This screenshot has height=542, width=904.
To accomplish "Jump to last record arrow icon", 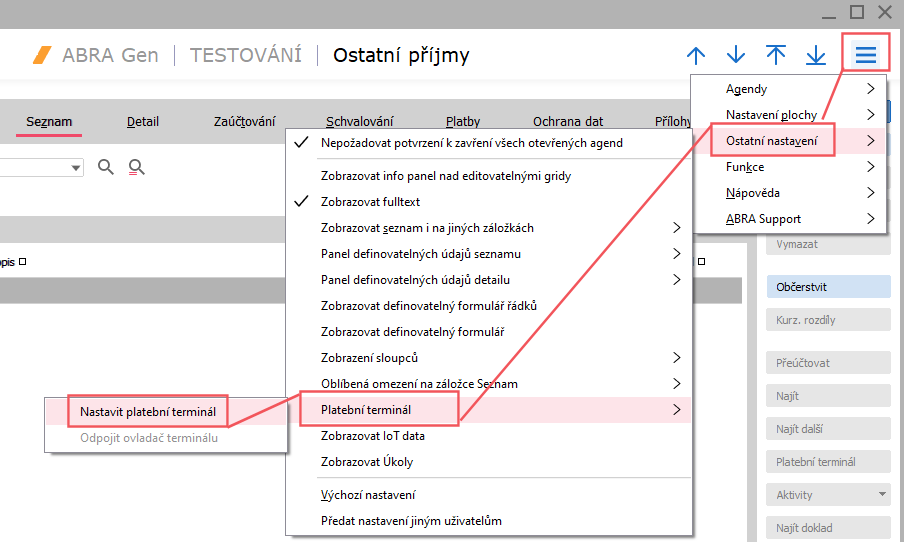I will click(x=816, y=55).
